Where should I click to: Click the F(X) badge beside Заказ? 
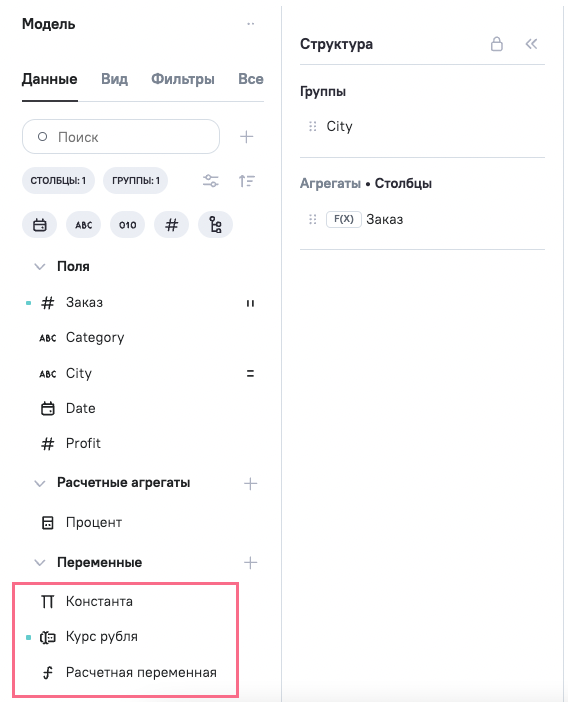343,219
